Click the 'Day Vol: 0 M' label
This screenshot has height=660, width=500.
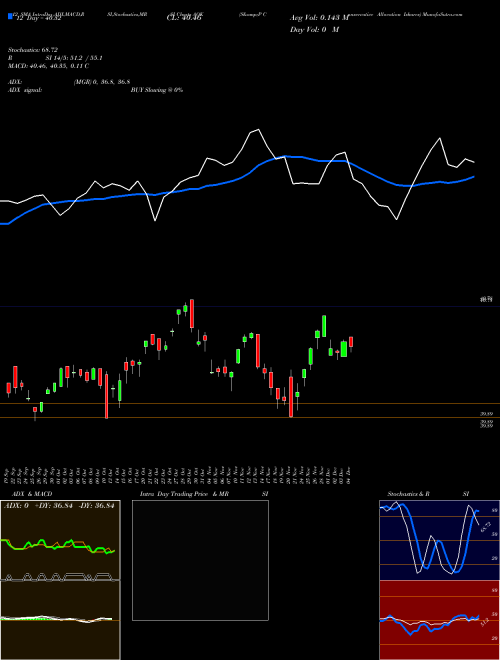[314, 30]
